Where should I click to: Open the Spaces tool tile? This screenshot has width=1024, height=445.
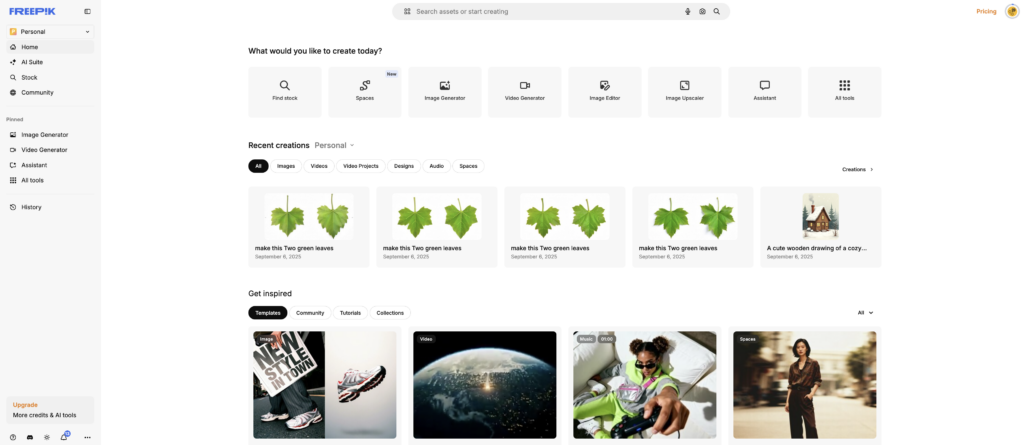(x=364, y=92)
